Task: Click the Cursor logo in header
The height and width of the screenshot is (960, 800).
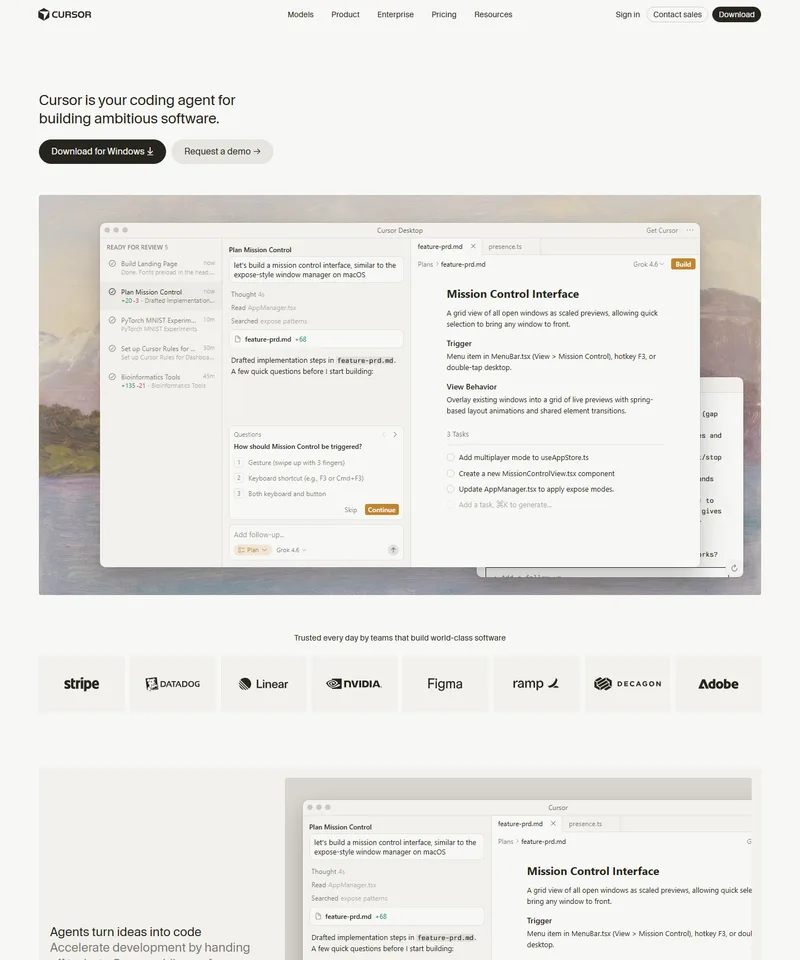Action: point(64,14)
